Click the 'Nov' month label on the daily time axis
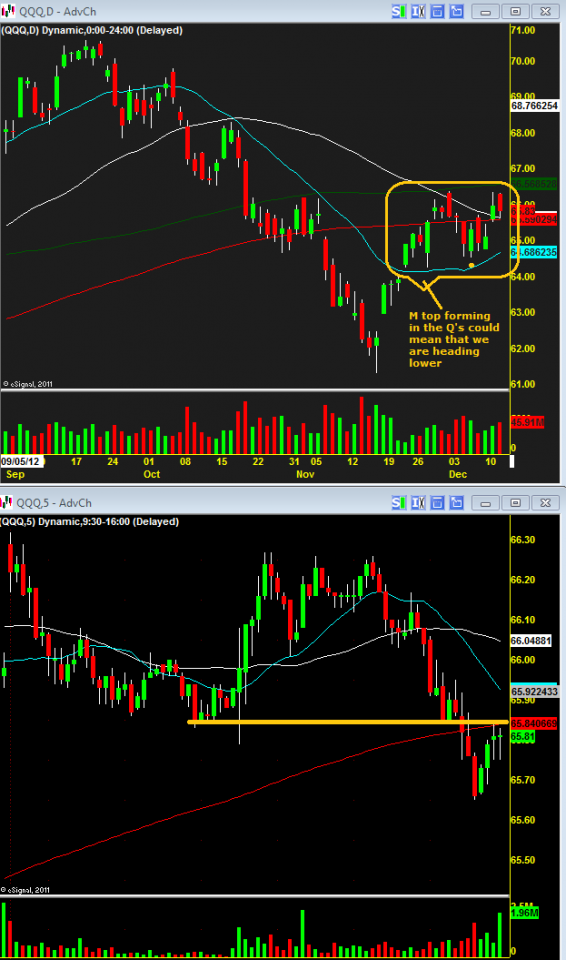The width and height of the screenshot is (566, 960). click(x=305, y=474)
